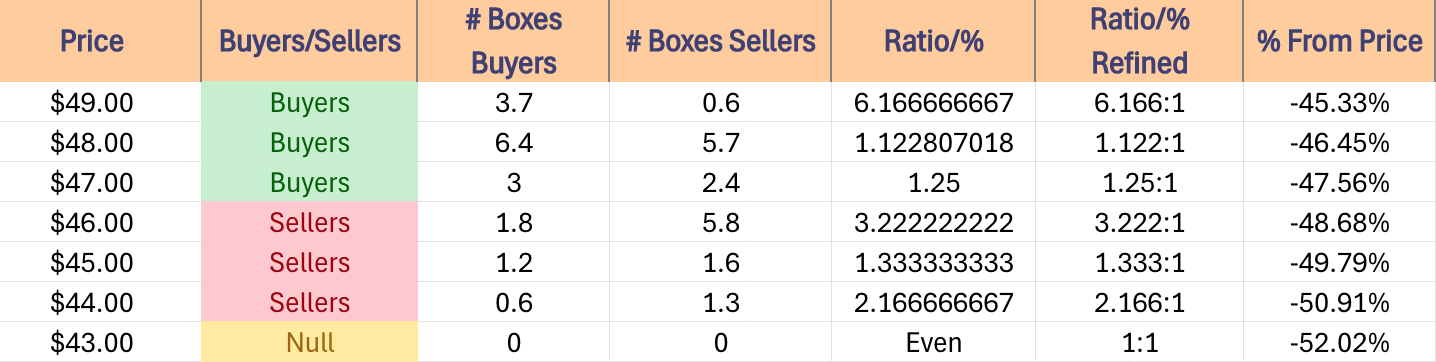Viewport: 1436px width, 362px height.
Task: Click the # Boxes Sellers header cell
Action: (720, 41)
